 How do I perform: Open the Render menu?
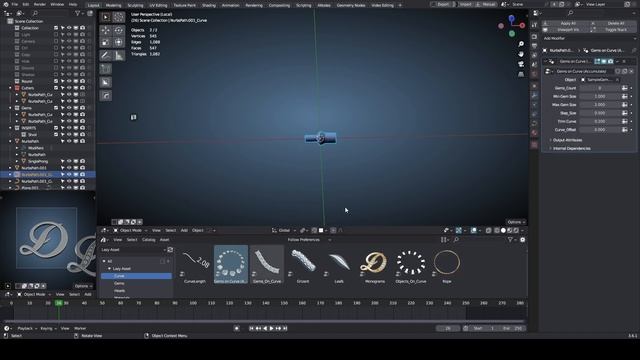click(x=40, y=4)
